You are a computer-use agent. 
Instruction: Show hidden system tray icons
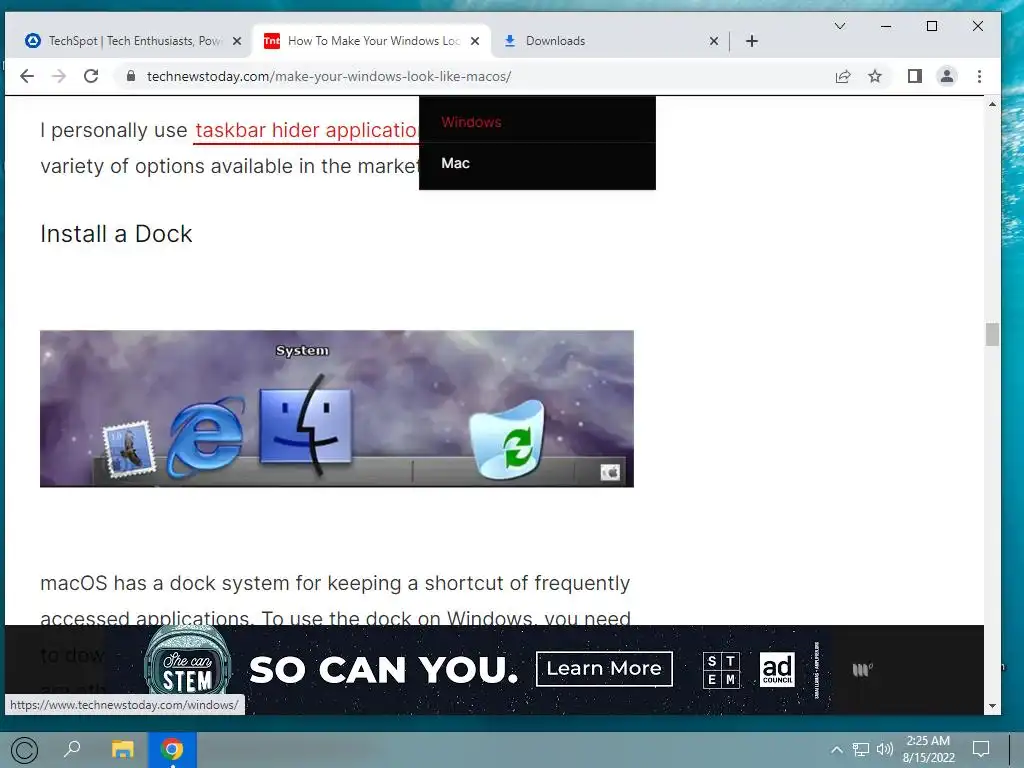(837, 749)
